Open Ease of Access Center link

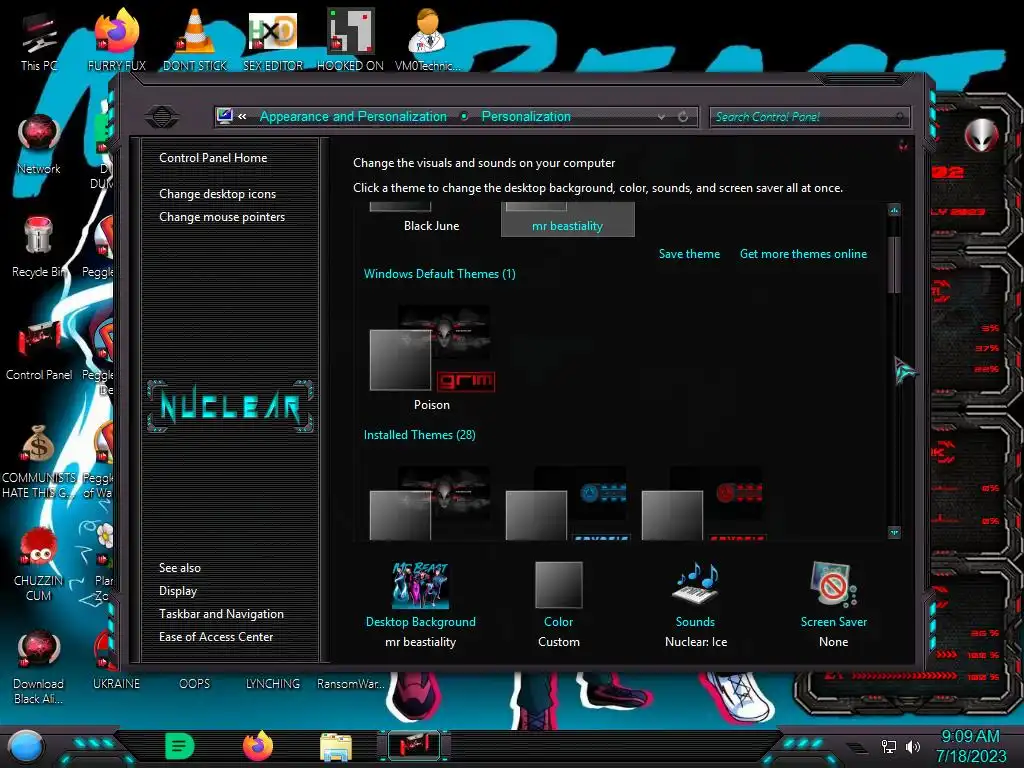tap(216, 636)
